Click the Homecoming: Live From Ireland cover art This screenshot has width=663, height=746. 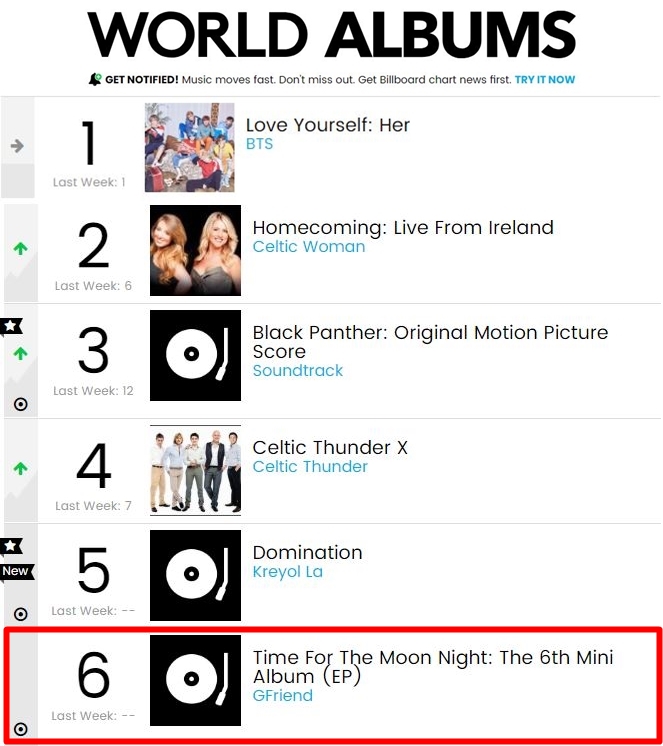tap(195, 250)
